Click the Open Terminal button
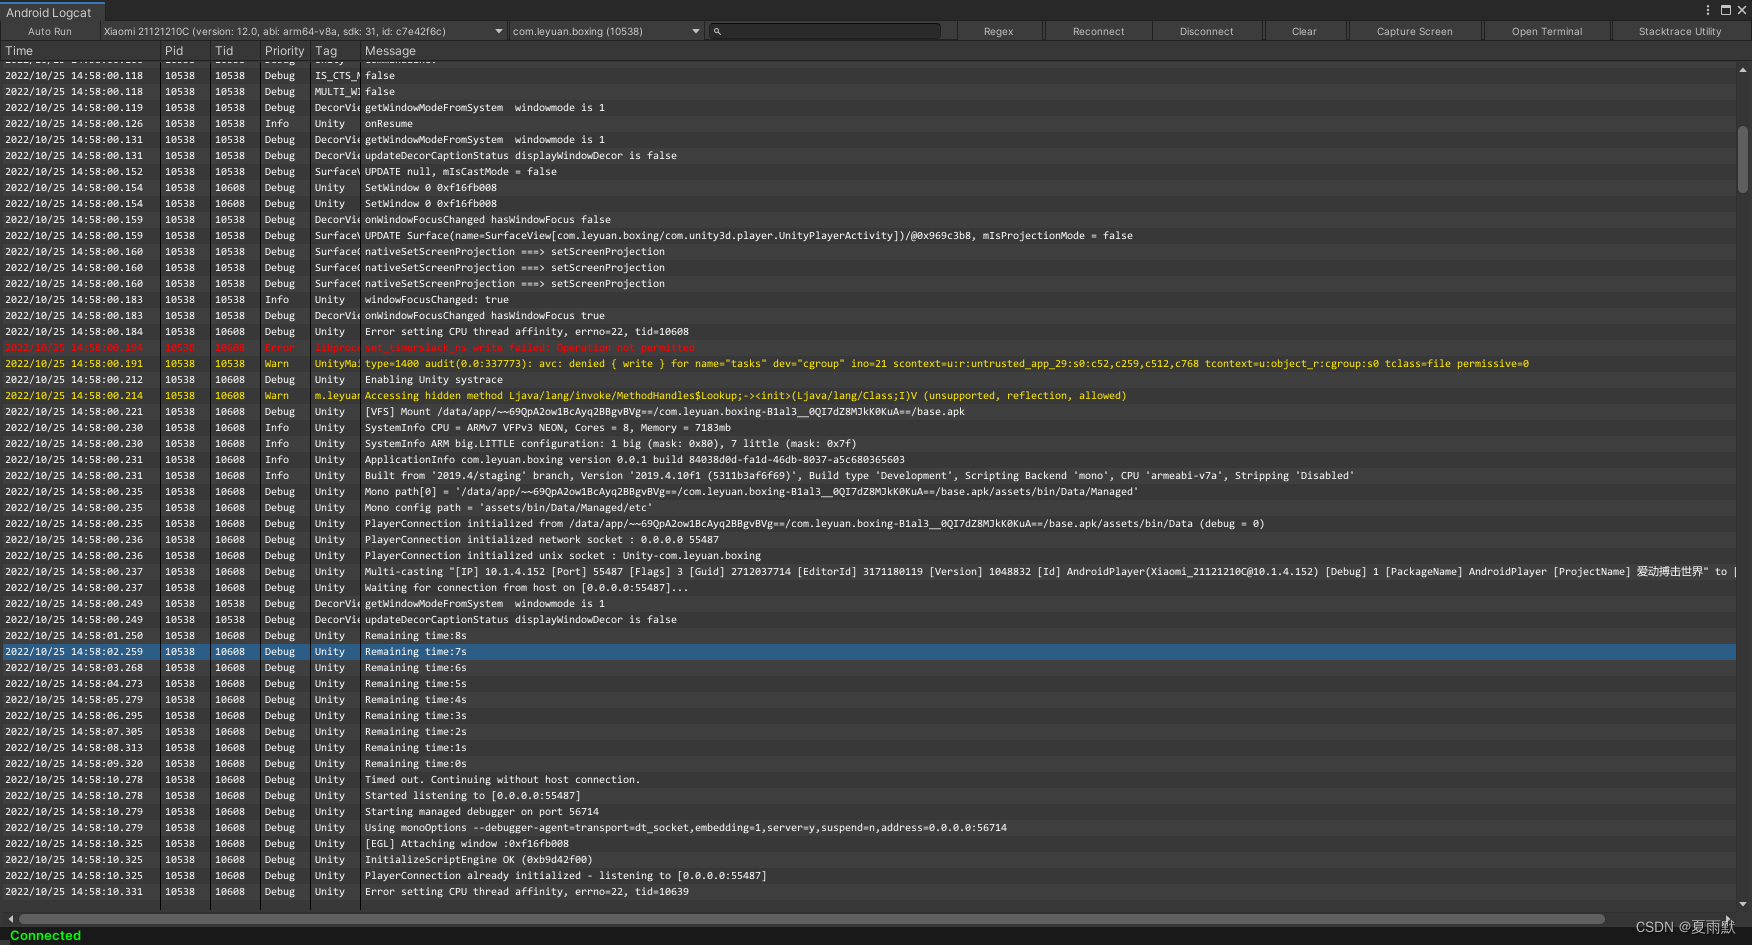This screenshot has width=1752, height=945. [1547, 32]
